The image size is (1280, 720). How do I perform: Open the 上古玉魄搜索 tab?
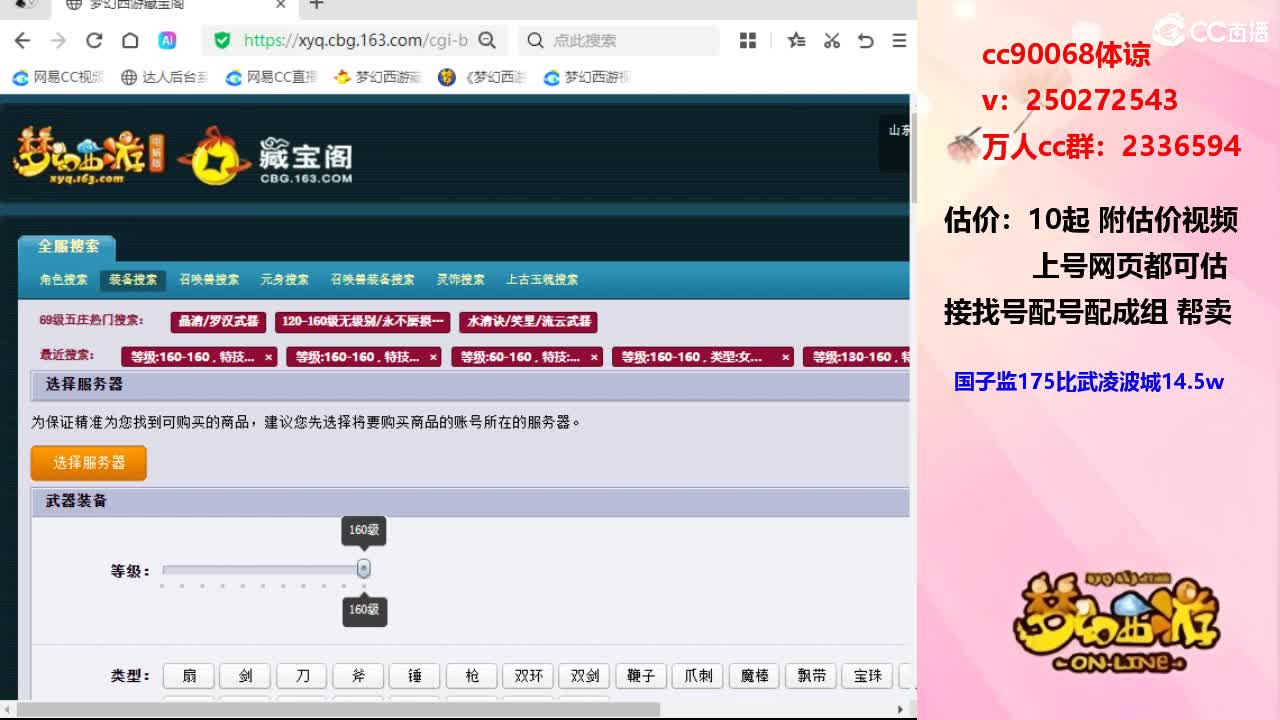(x=542, y=280)
